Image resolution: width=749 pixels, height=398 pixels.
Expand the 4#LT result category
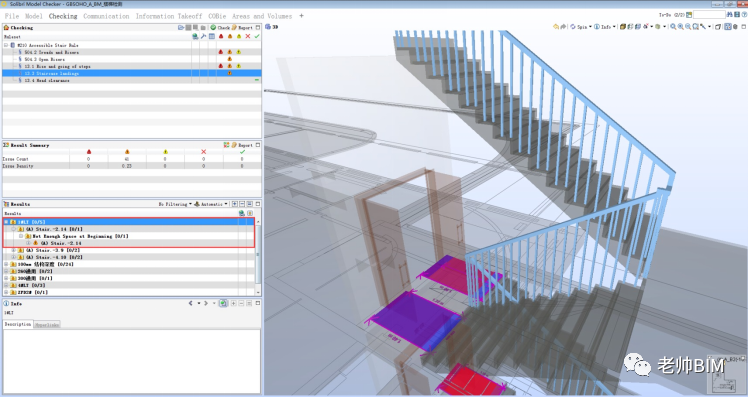[6, 285]
